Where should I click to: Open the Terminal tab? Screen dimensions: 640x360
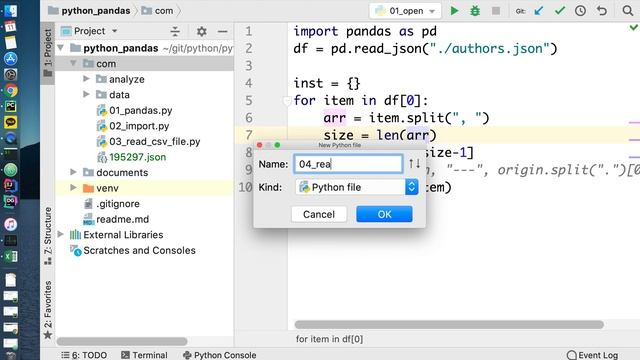144,355
